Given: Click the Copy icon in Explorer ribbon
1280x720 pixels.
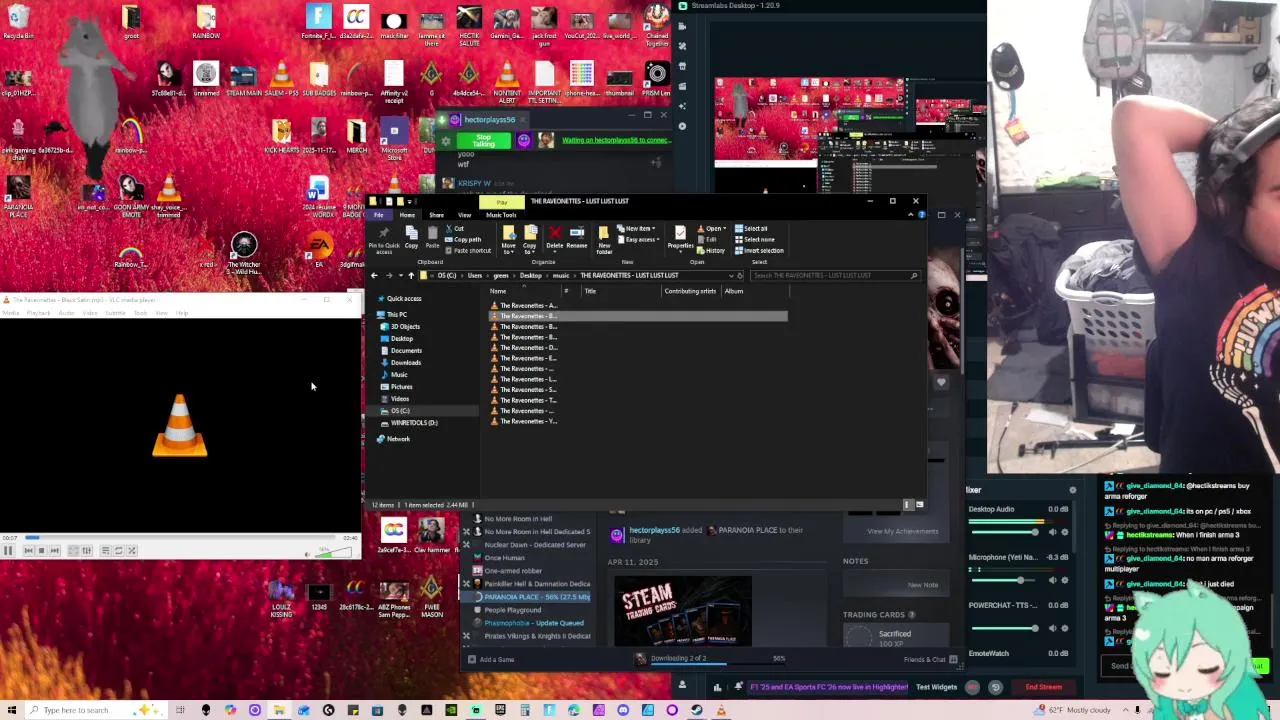Looking at the screenshot, I should click(411, 237).
